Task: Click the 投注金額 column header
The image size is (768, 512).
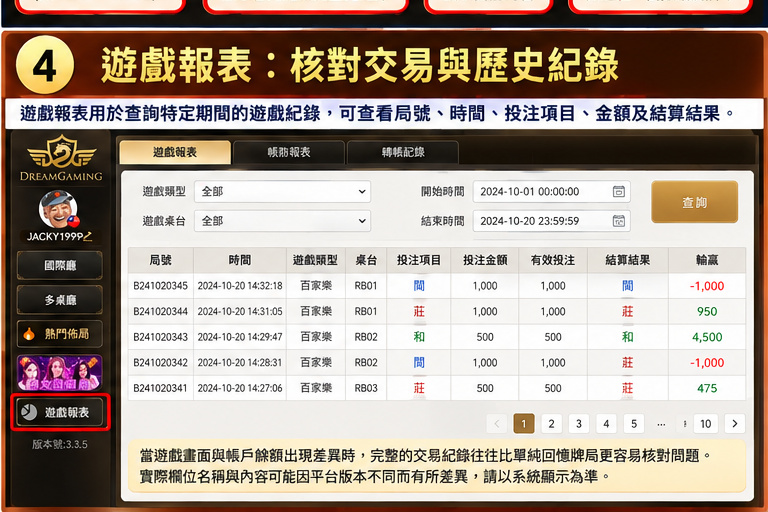Action: (485, 260)
